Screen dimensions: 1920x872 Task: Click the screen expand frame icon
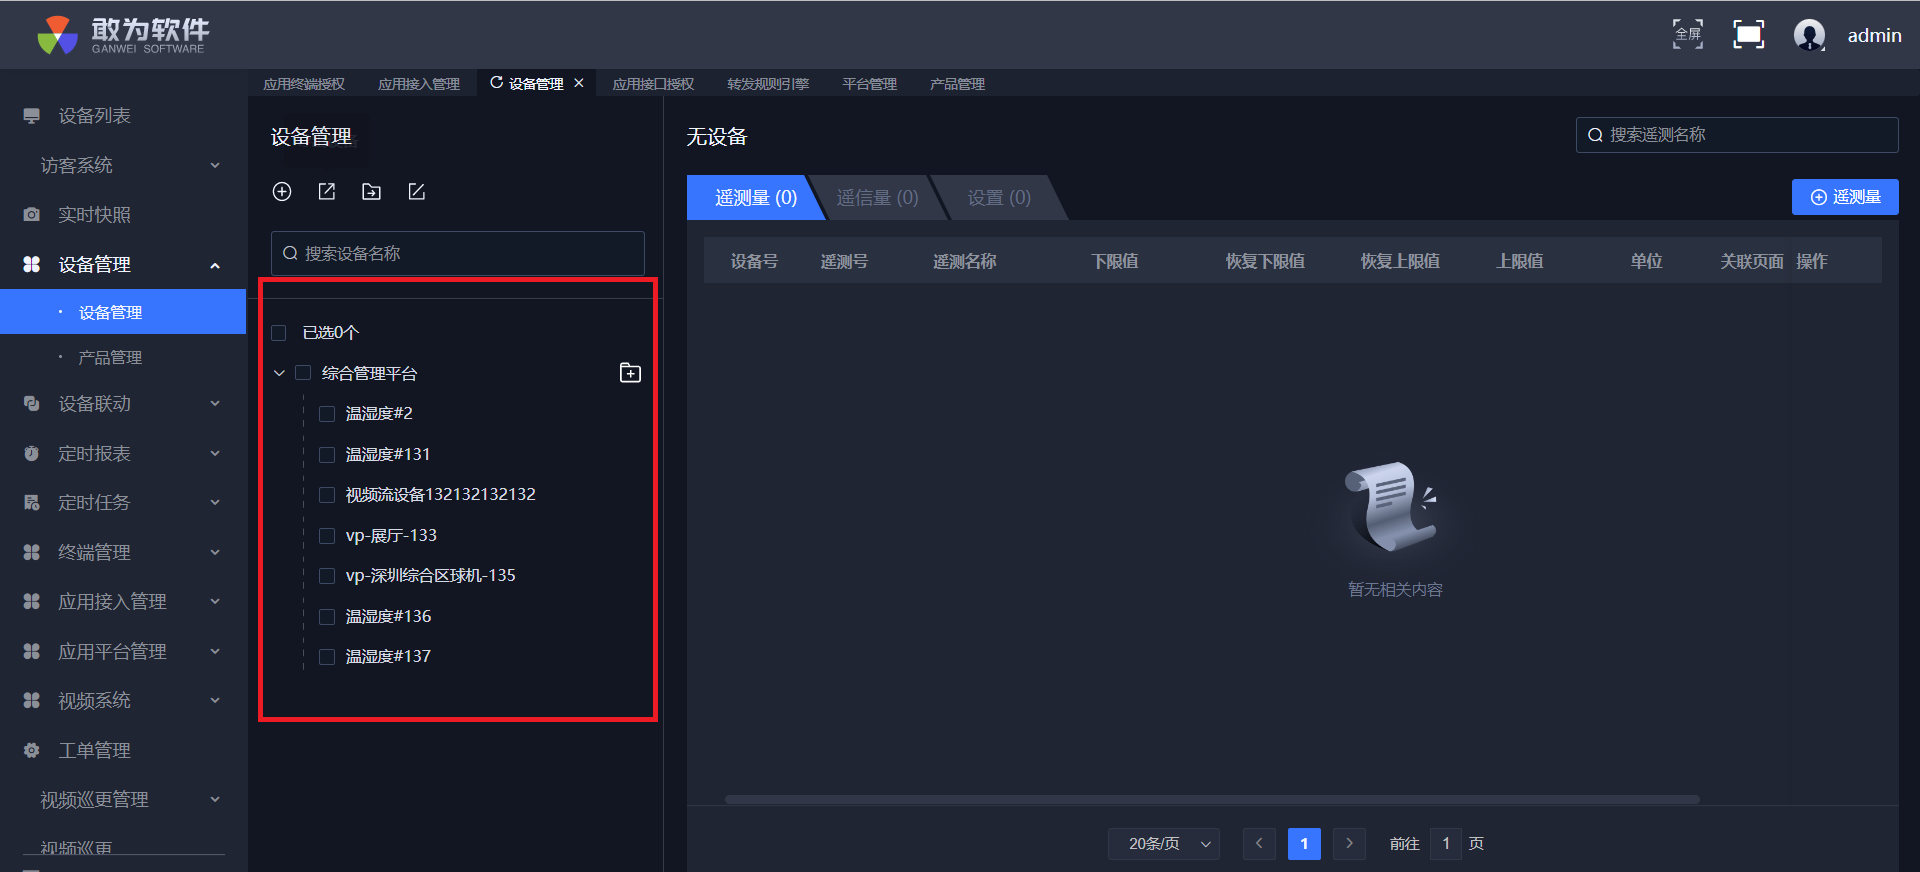coord(1748,35)
